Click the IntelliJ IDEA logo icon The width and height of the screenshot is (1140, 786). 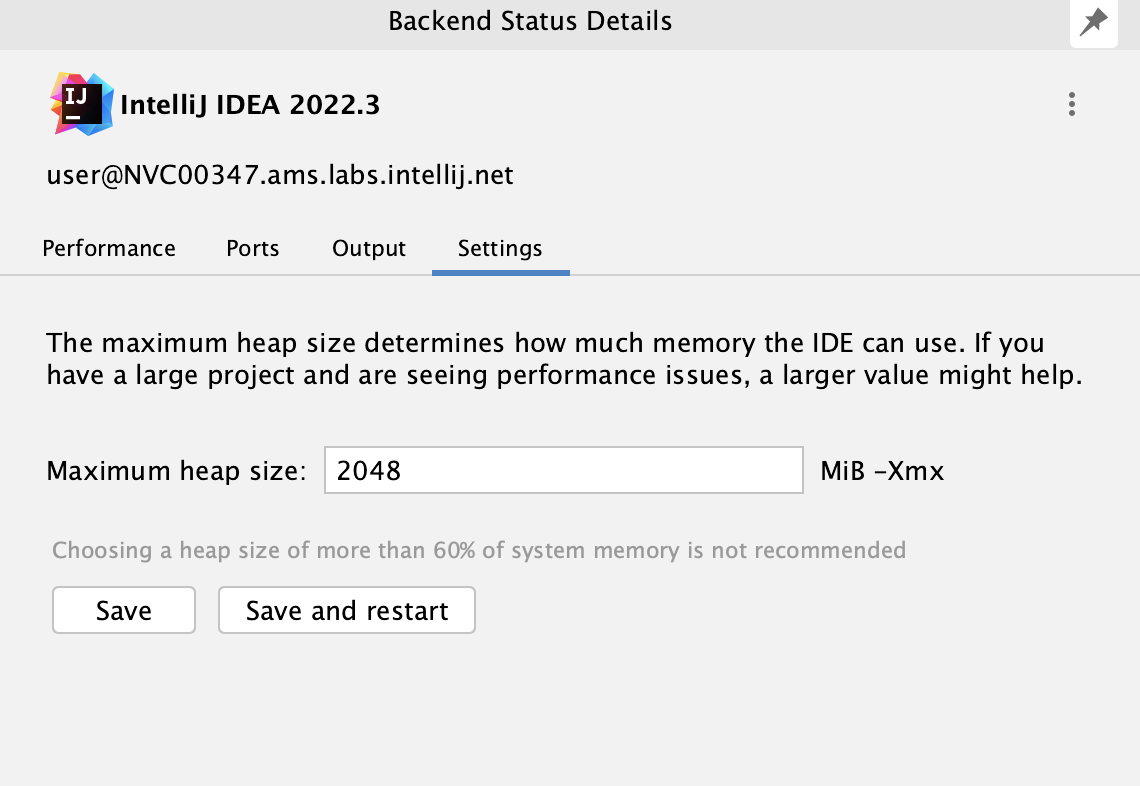click(81, 103)
